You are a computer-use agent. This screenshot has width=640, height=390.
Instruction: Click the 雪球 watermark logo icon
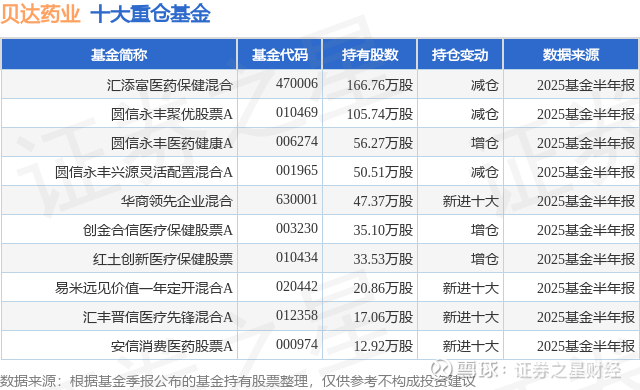(442, 369)
